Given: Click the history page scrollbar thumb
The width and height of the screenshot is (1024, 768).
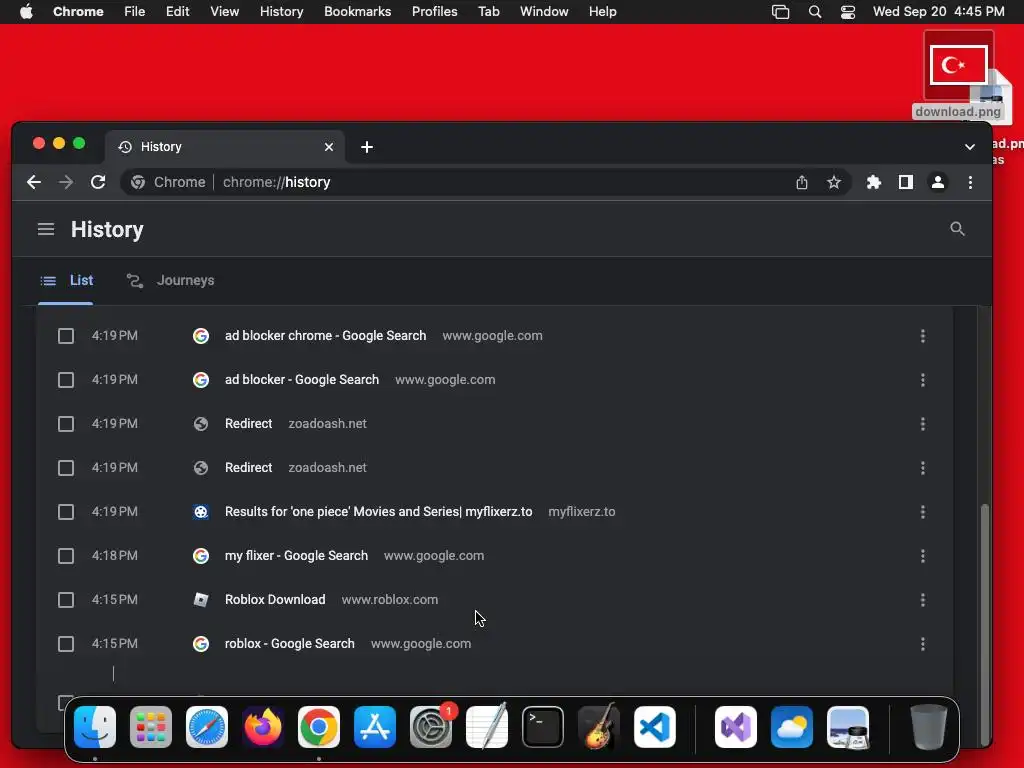Looking at the screenshot, I should coord(985,624).
